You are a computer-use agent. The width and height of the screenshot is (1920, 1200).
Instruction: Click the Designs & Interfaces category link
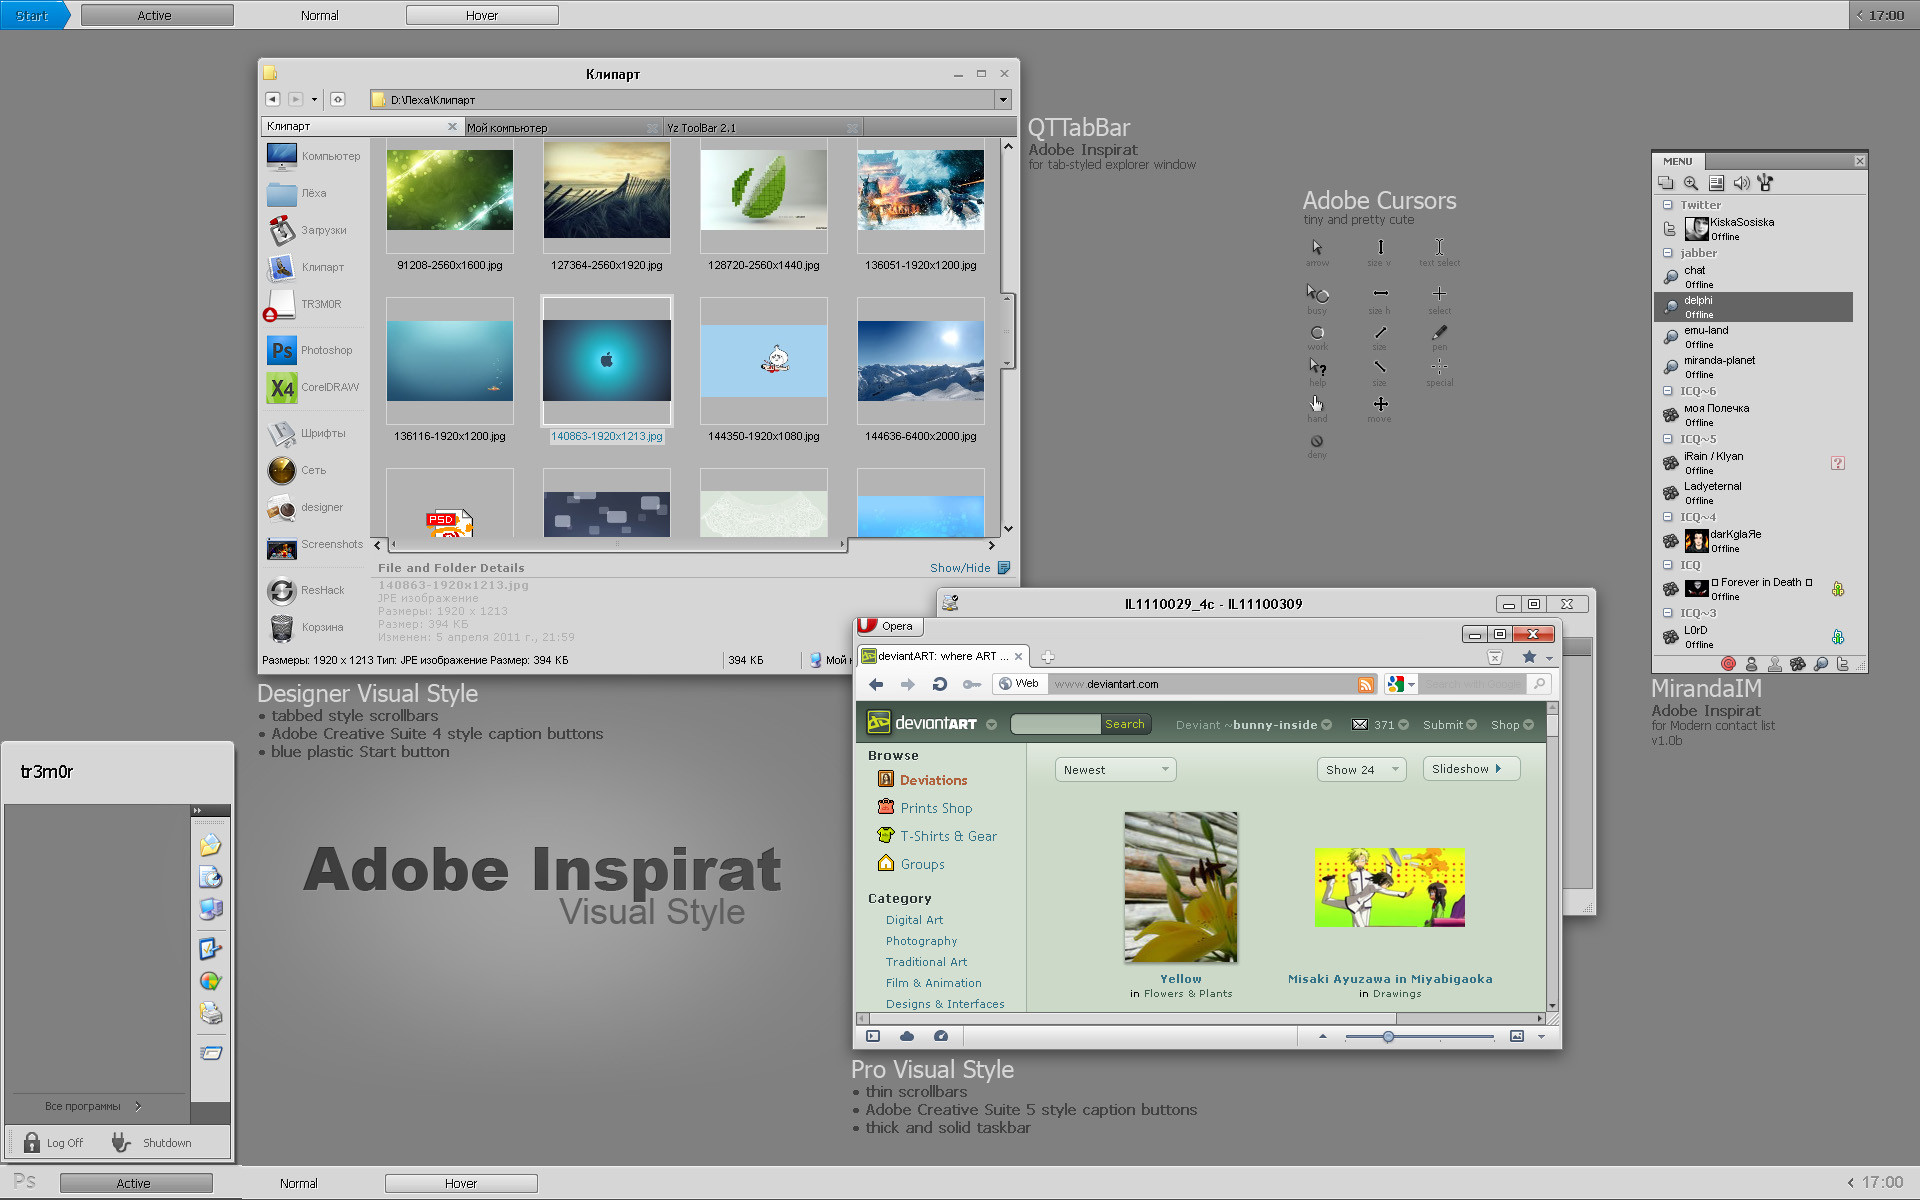(945, 1004)
